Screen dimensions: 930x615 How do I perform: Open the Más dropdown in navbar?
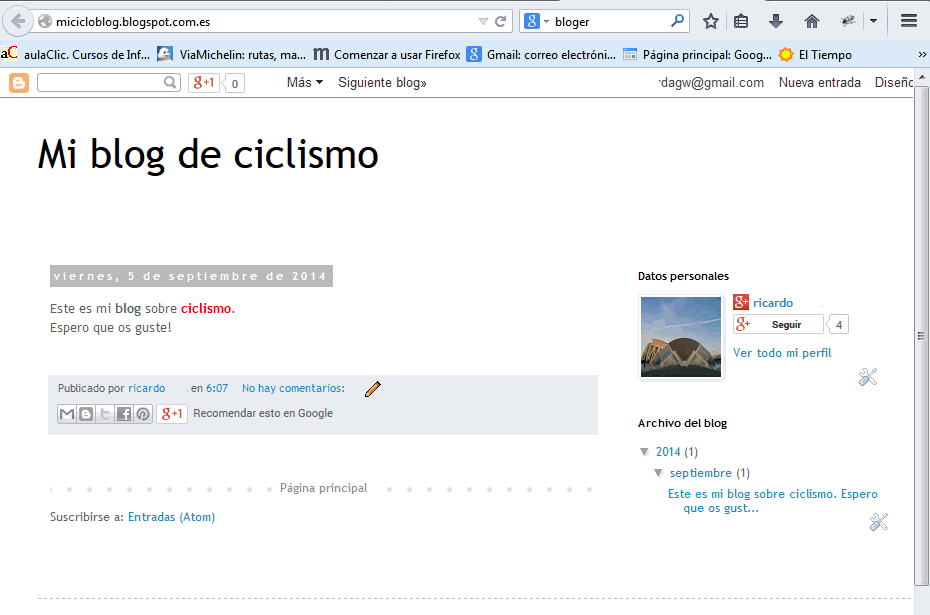304,83
